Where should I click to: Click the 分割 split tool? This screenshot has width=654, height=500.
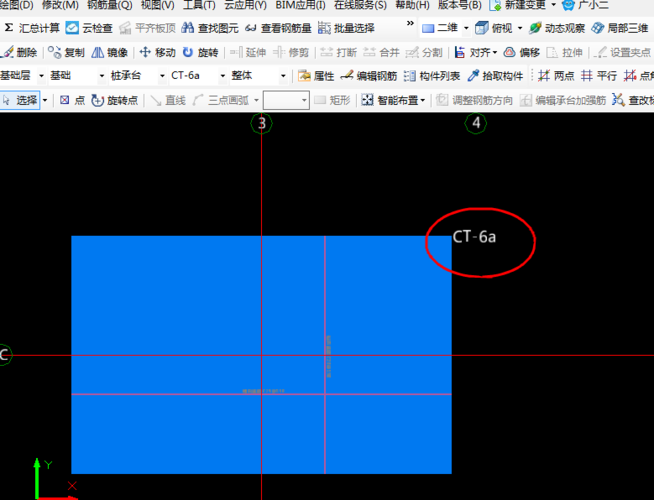click(424, 53)
